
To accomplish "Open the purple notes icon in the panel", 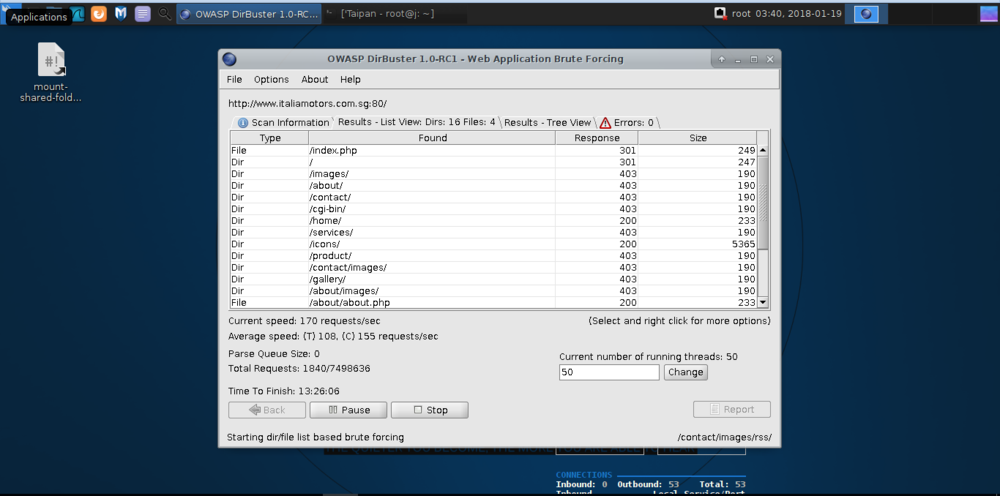I will (x=143, y=14).
